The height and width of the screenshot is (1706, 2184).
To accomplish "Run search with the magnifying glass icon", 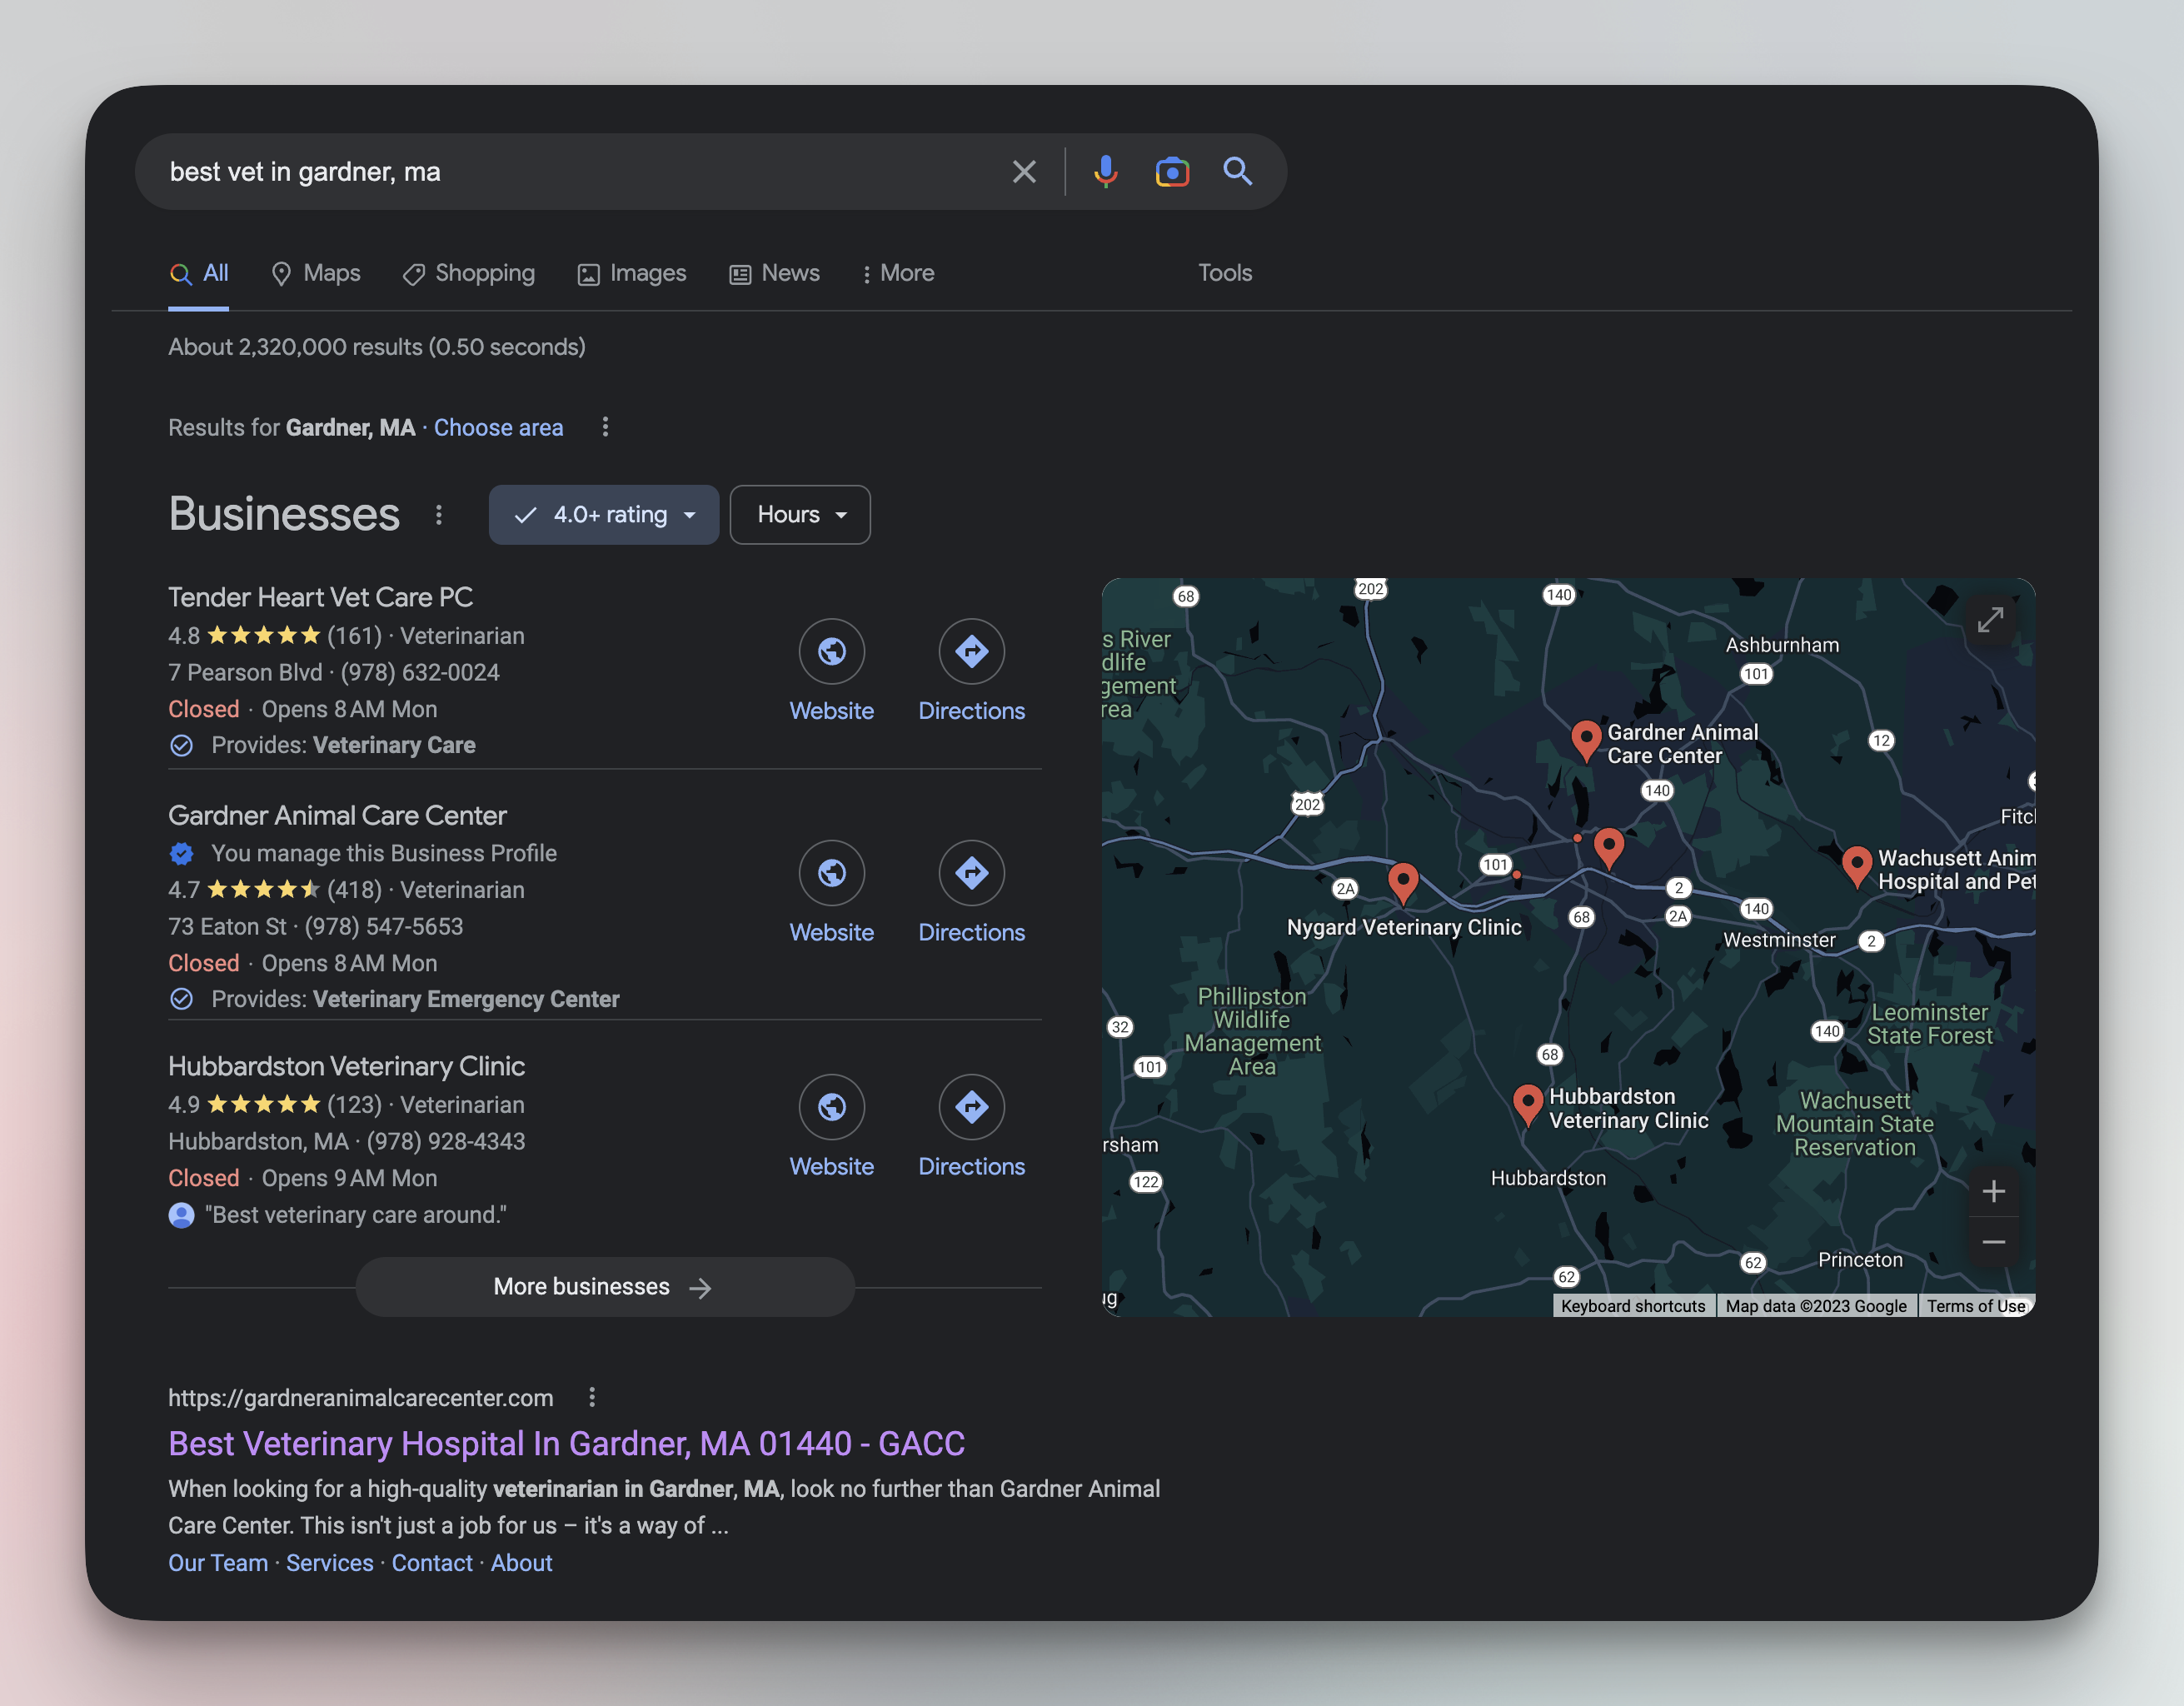I will (x=1238, y=171).
